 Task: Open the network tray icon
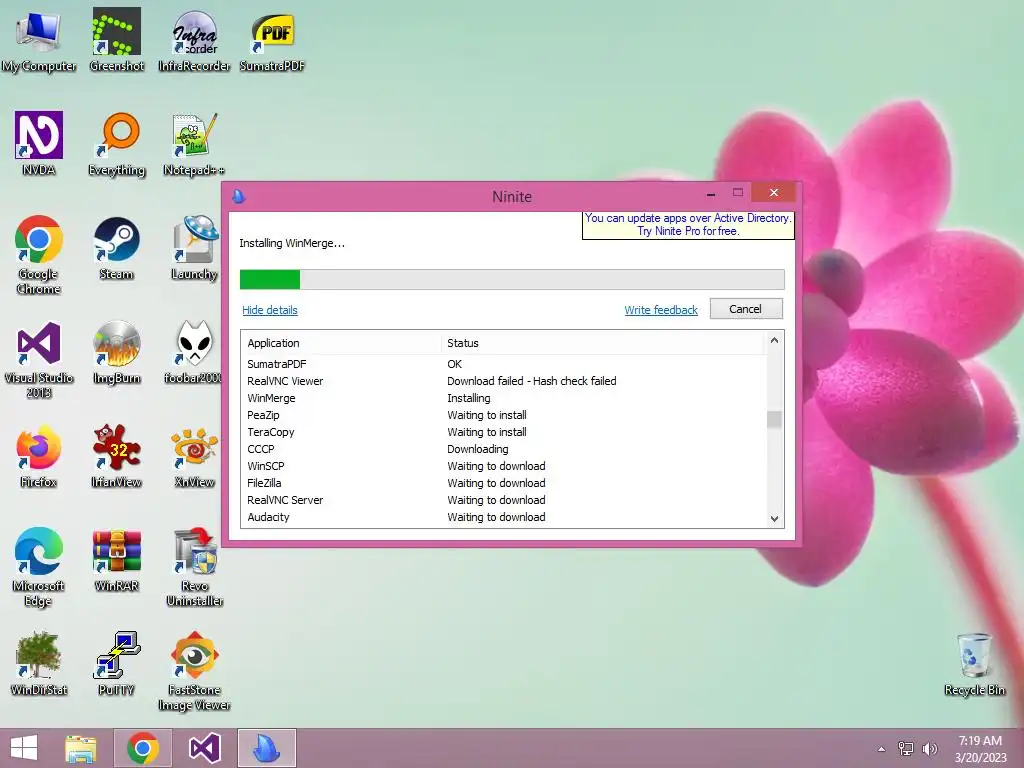[x=906, y=749]
